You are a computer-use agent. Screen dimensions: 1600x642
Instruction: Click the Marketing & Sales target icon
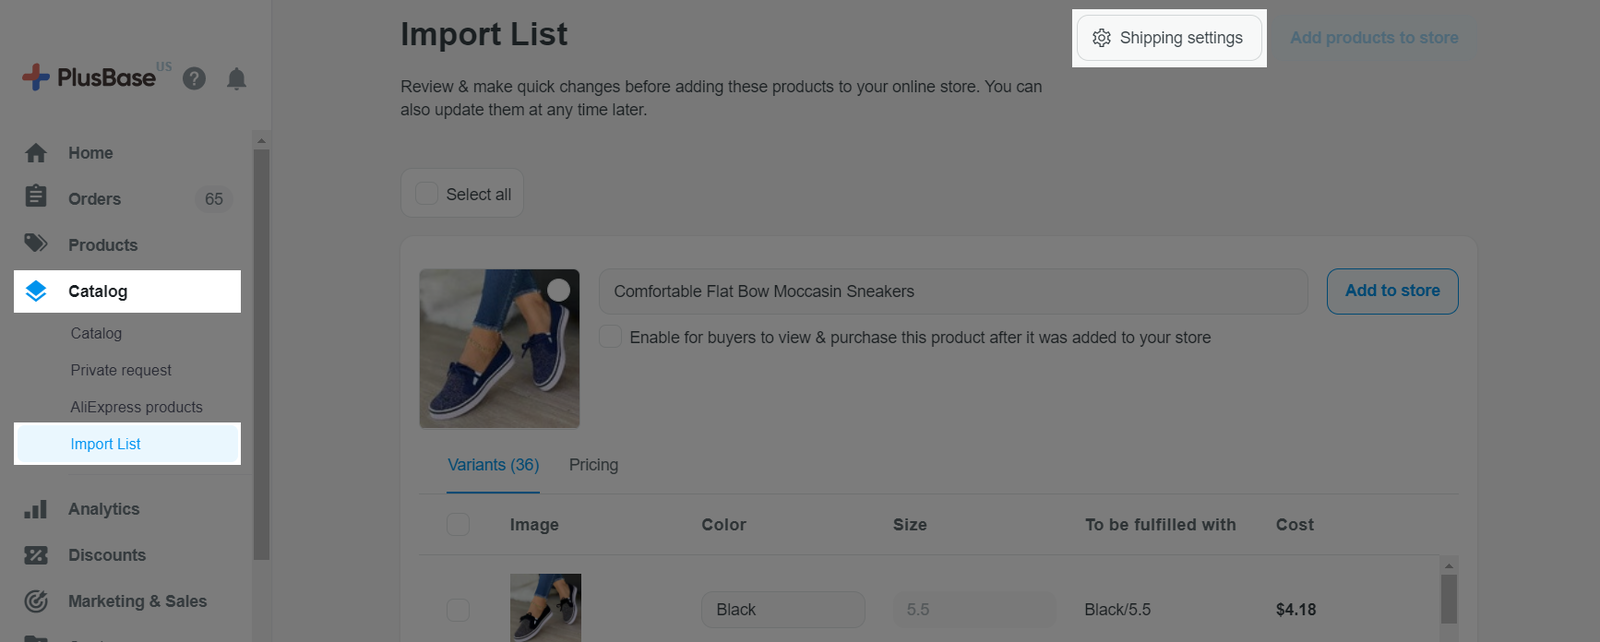click(x=36, y=601)
